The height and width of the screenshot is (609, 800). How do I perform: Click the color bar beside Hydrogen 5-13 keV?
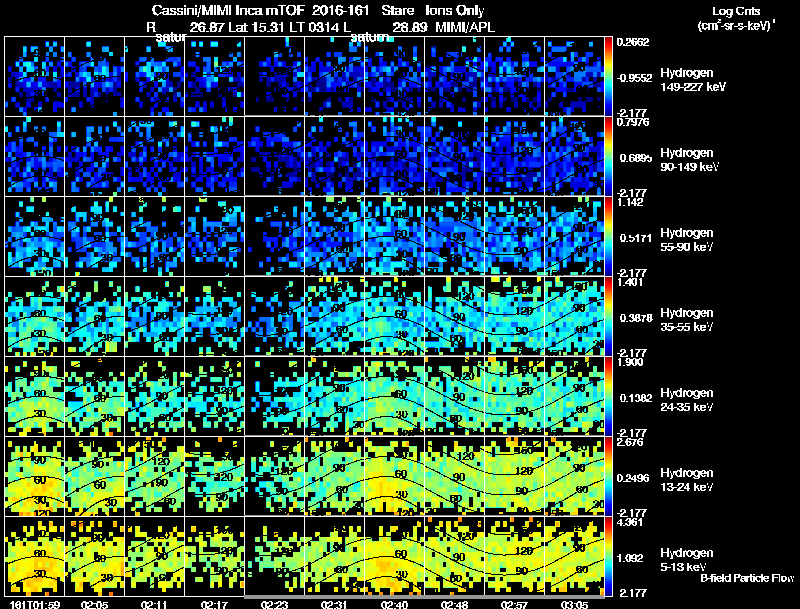coord(608,557)
